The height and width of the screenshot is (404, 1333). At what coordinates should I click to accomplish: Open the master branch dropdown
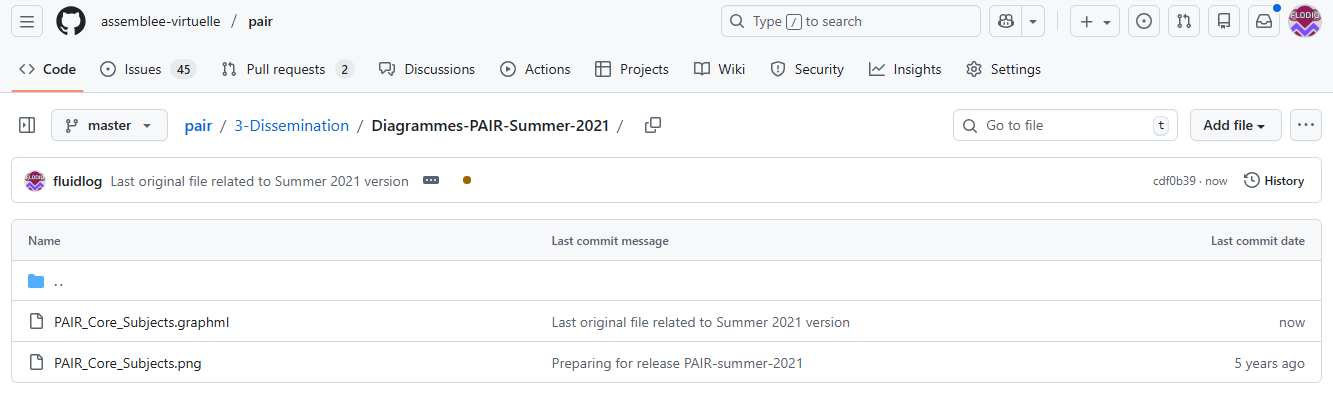tap(109, 125)
